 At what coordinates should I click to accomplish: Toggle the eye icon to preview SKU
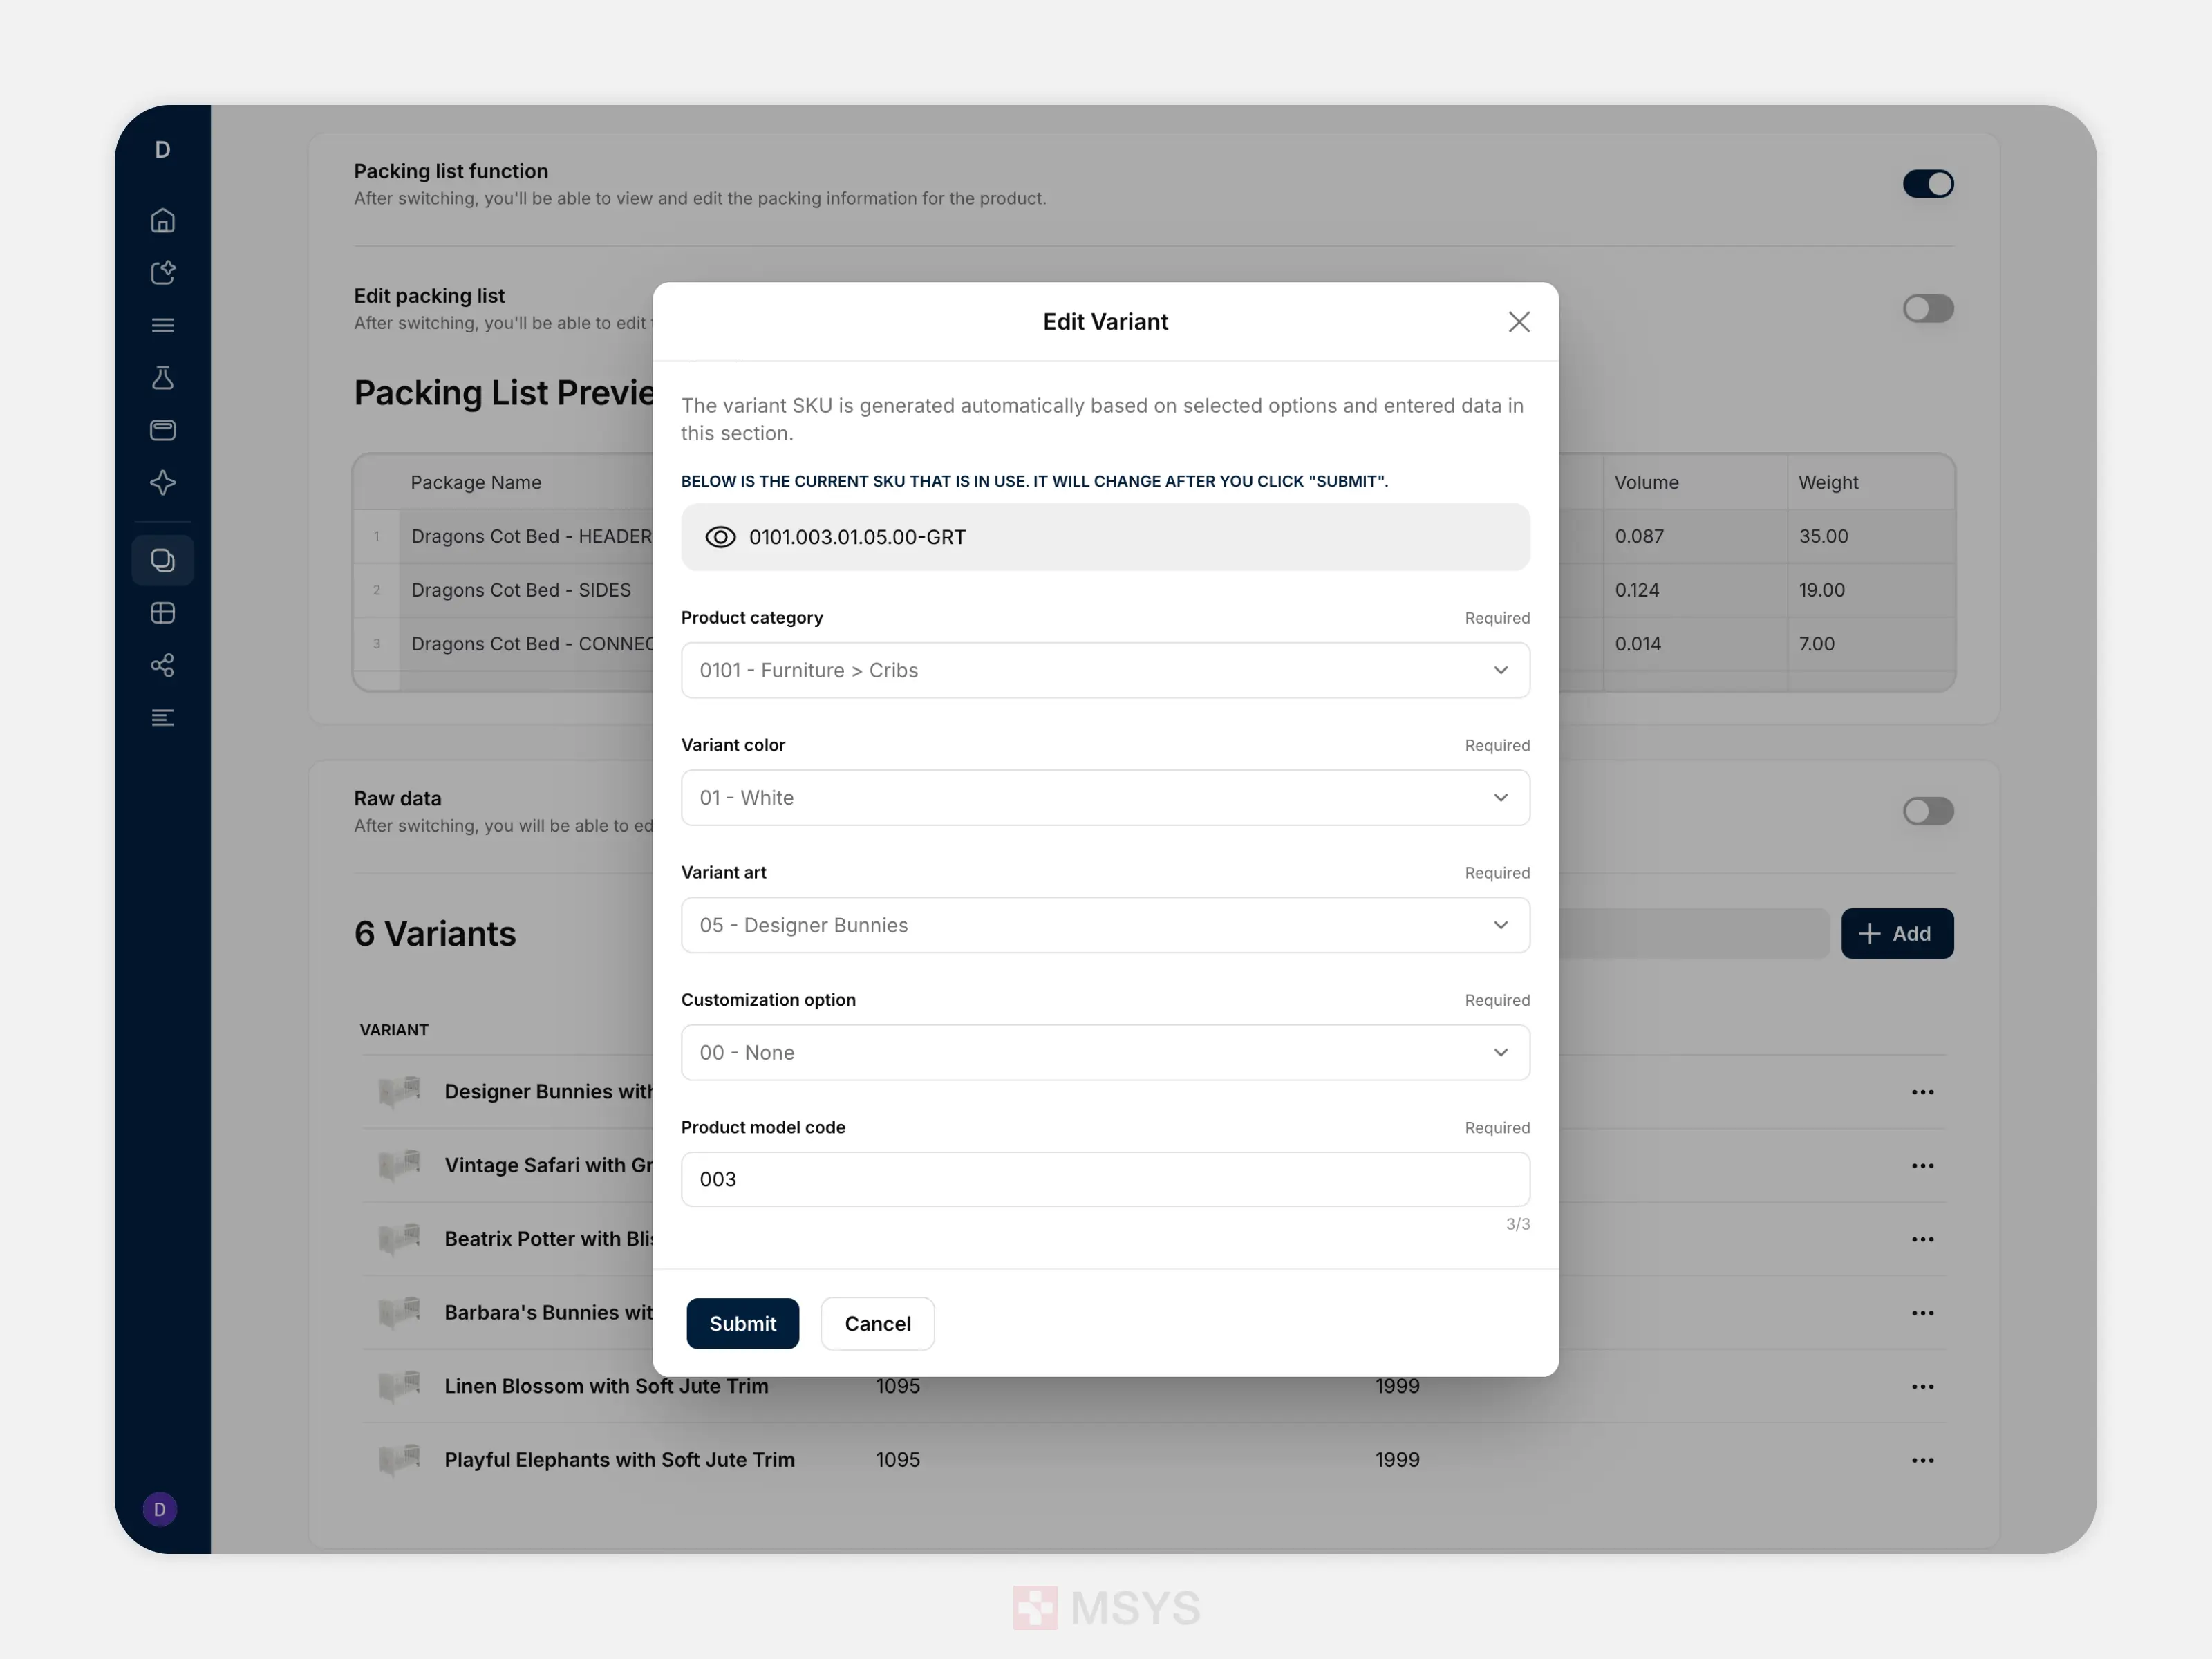click(720, 535)
